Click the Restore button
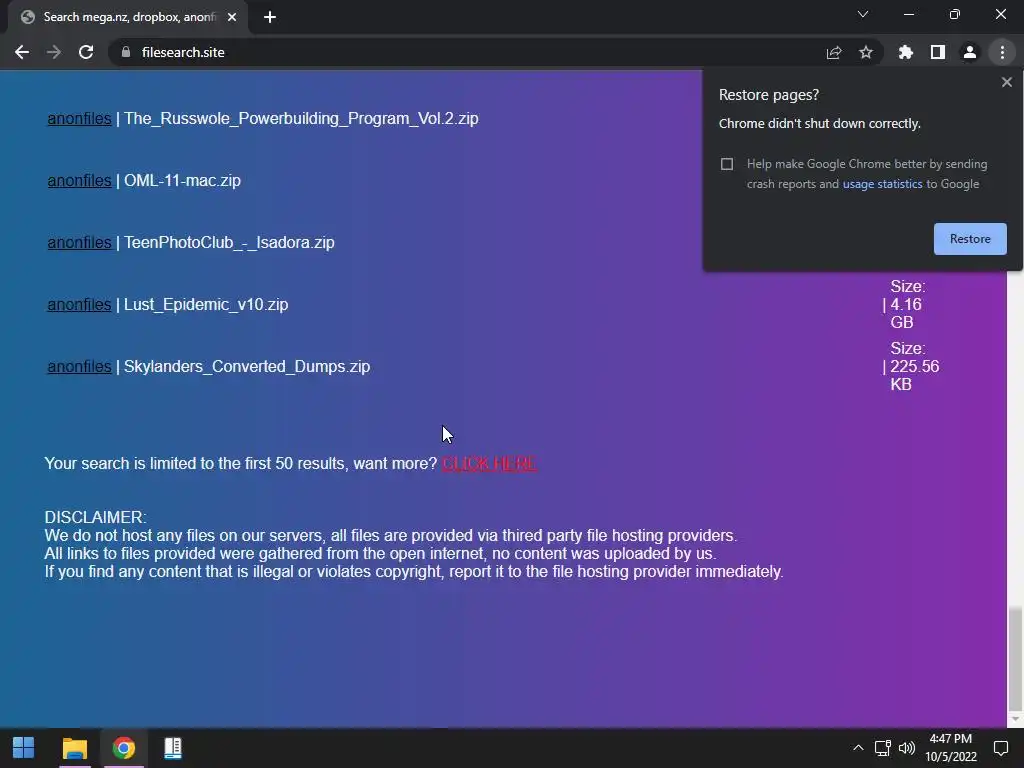This screenshot has width=1024, height=768. coord(970,239)
